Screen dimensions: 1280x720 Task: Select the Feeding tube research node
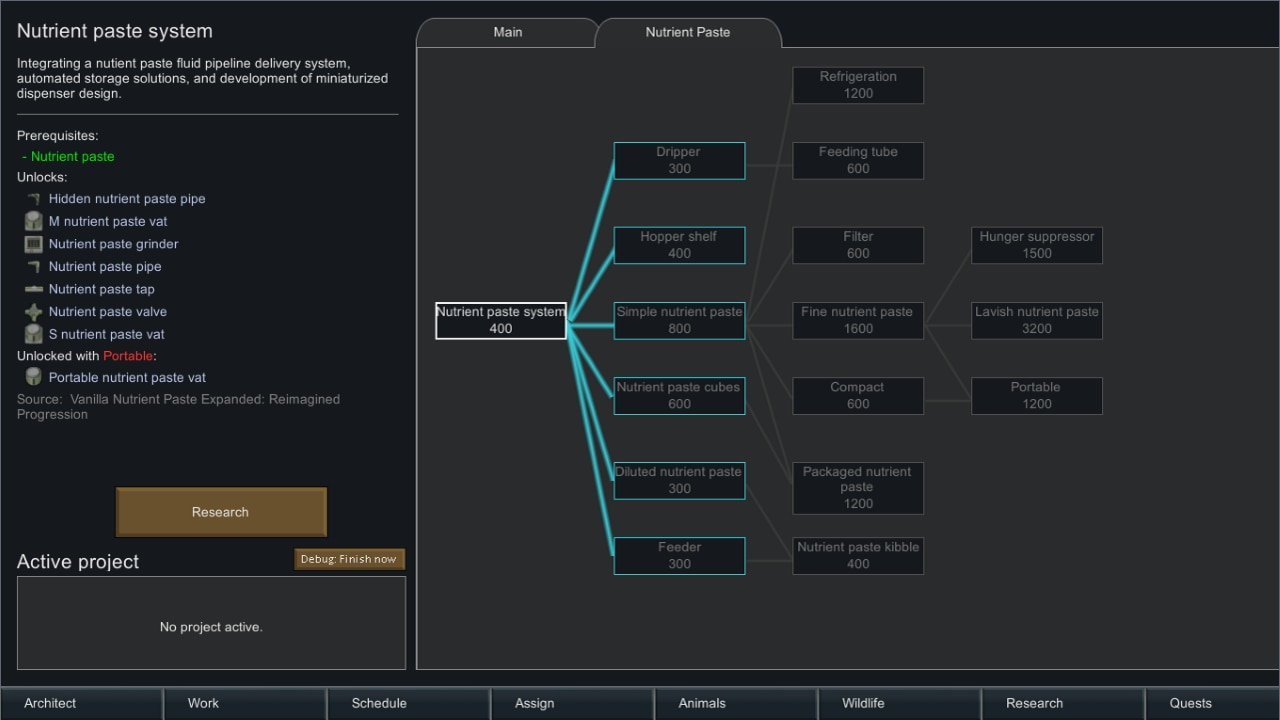[858, 160]
